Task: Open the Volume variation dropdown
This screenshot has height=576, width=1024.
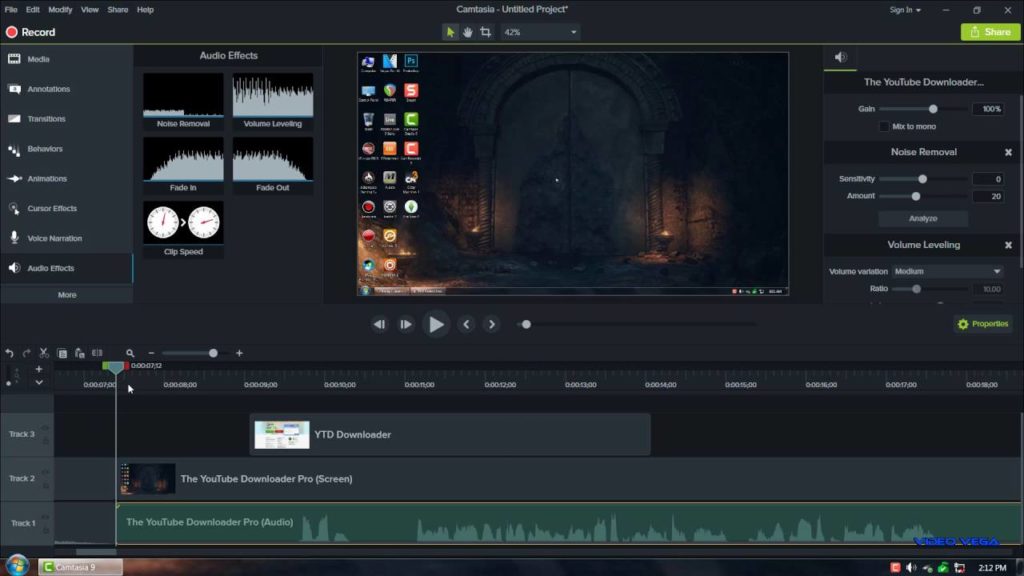Action: [x=949, y=271]
